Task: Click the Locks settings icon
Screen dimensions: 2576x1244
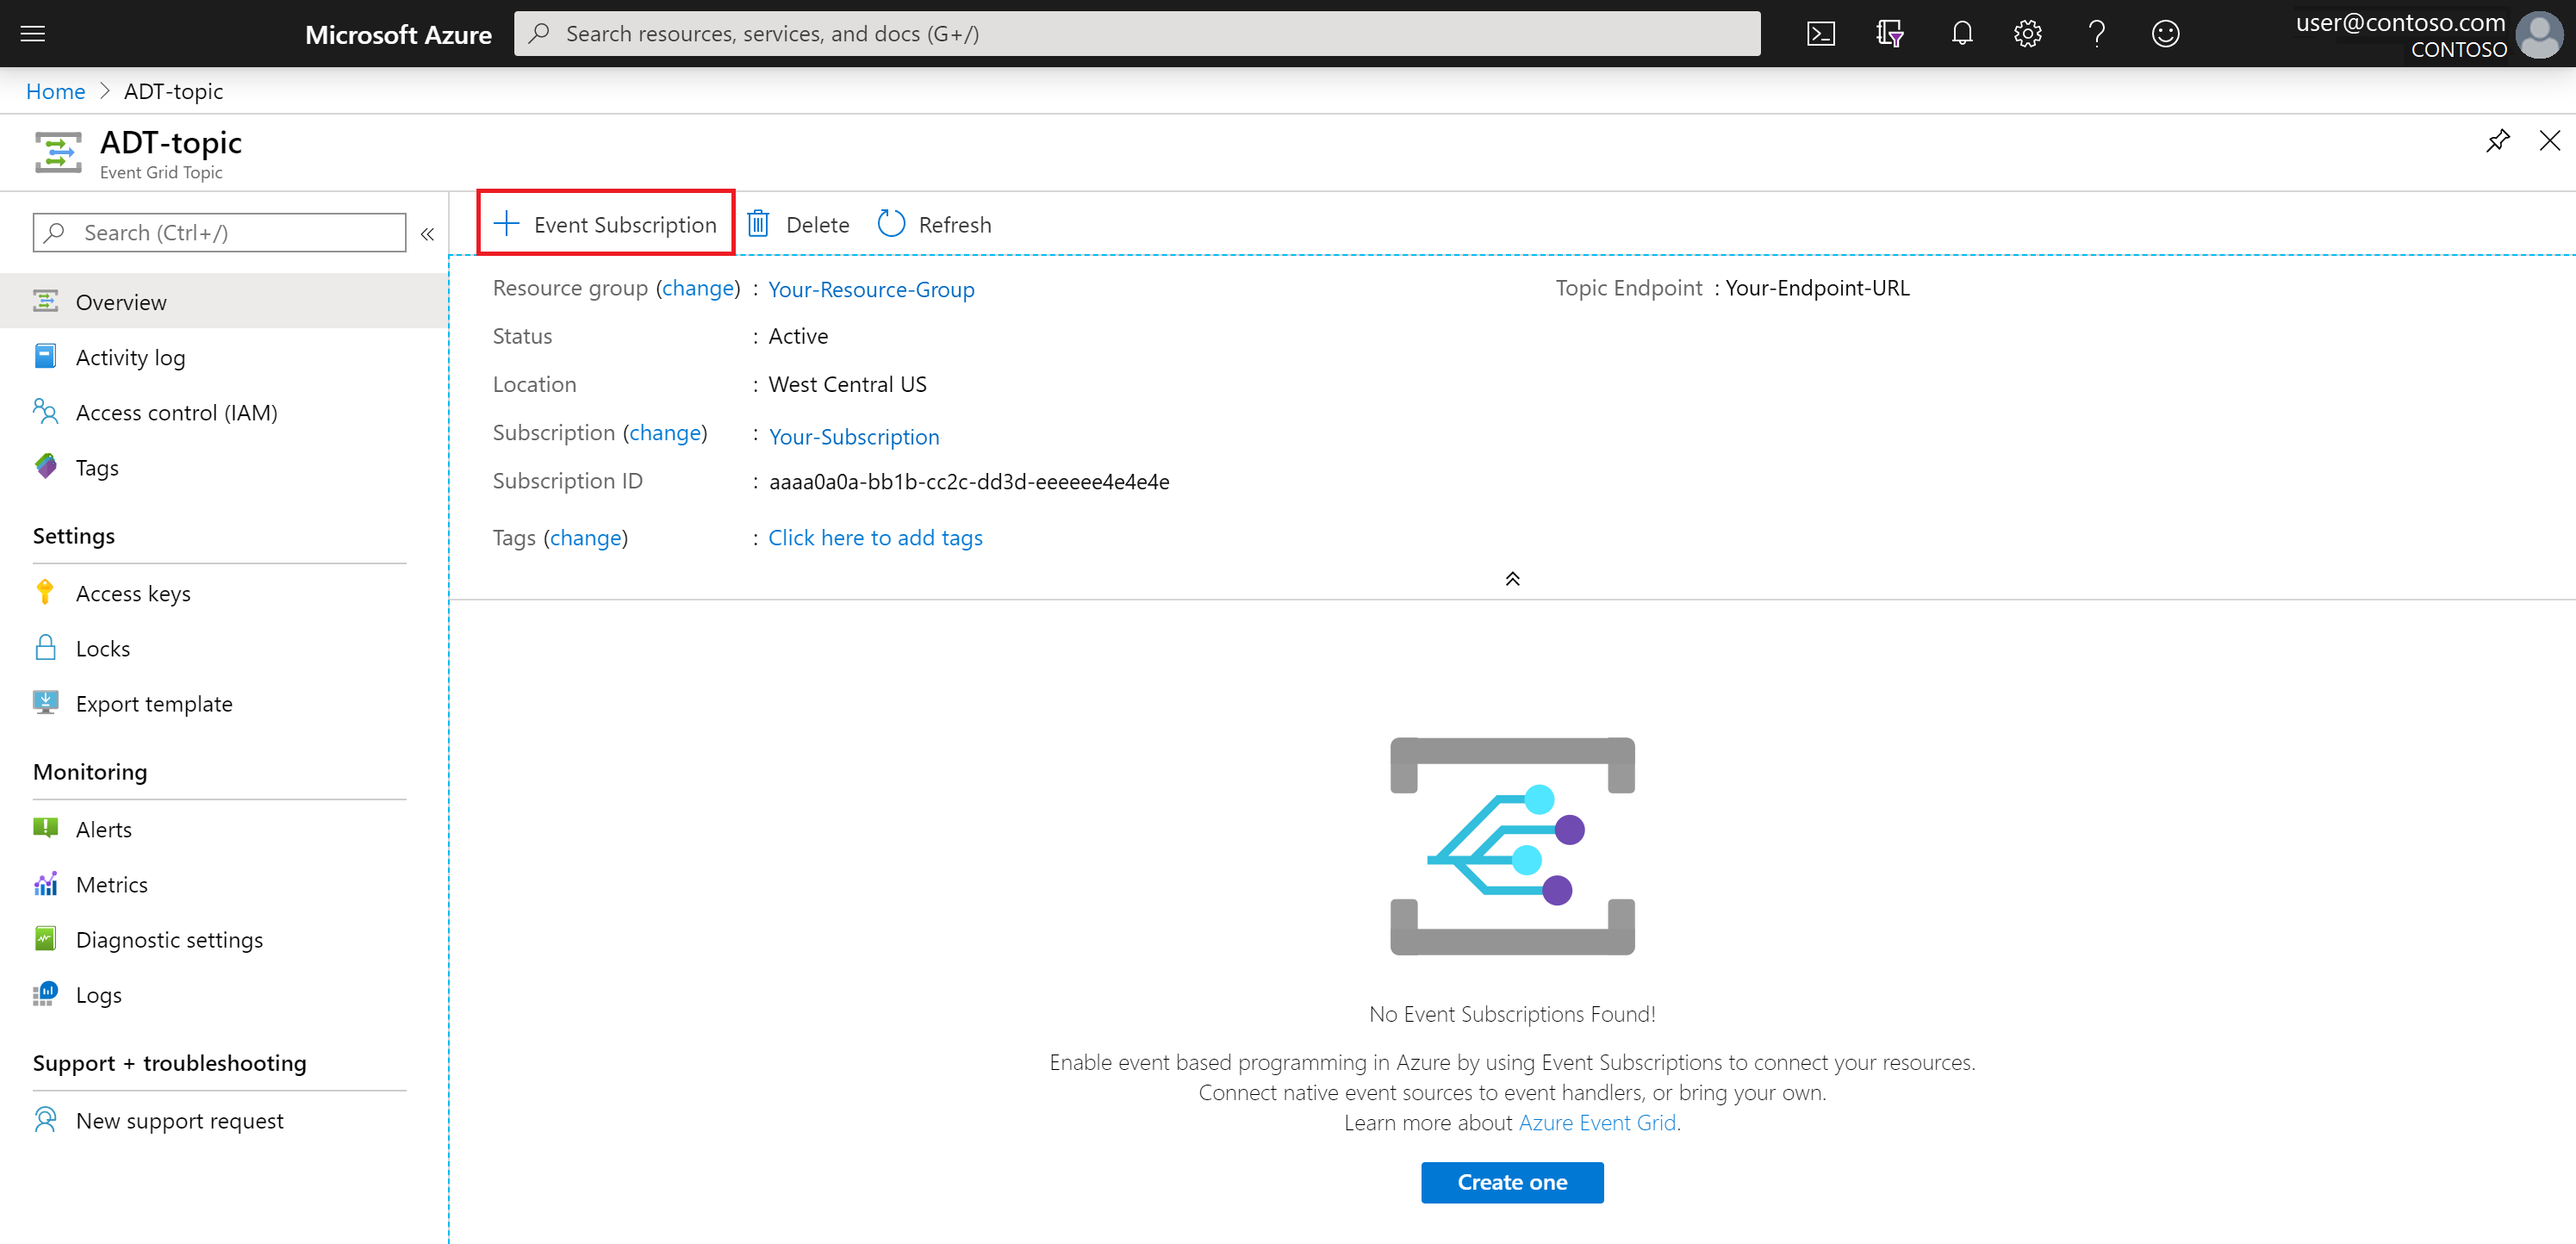Action: [46, 646]
